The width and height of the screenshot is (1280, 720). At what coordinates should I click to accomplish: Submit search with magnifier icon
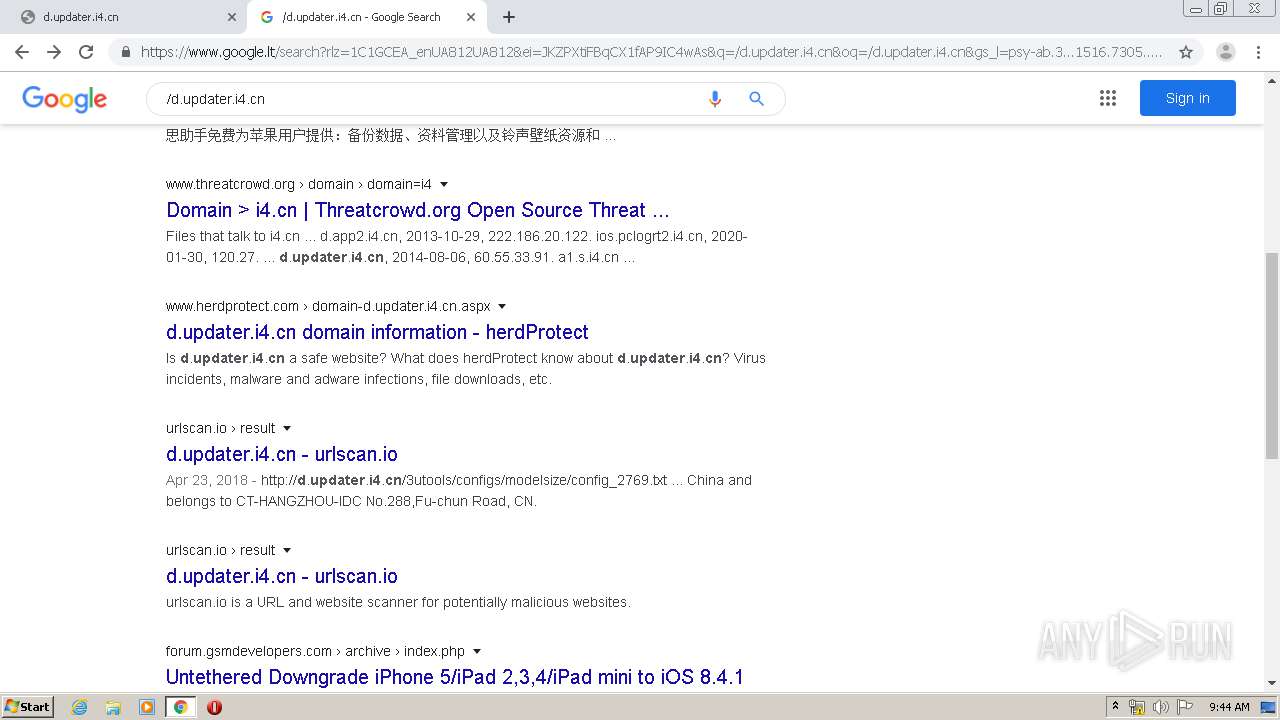pos(756,99)
